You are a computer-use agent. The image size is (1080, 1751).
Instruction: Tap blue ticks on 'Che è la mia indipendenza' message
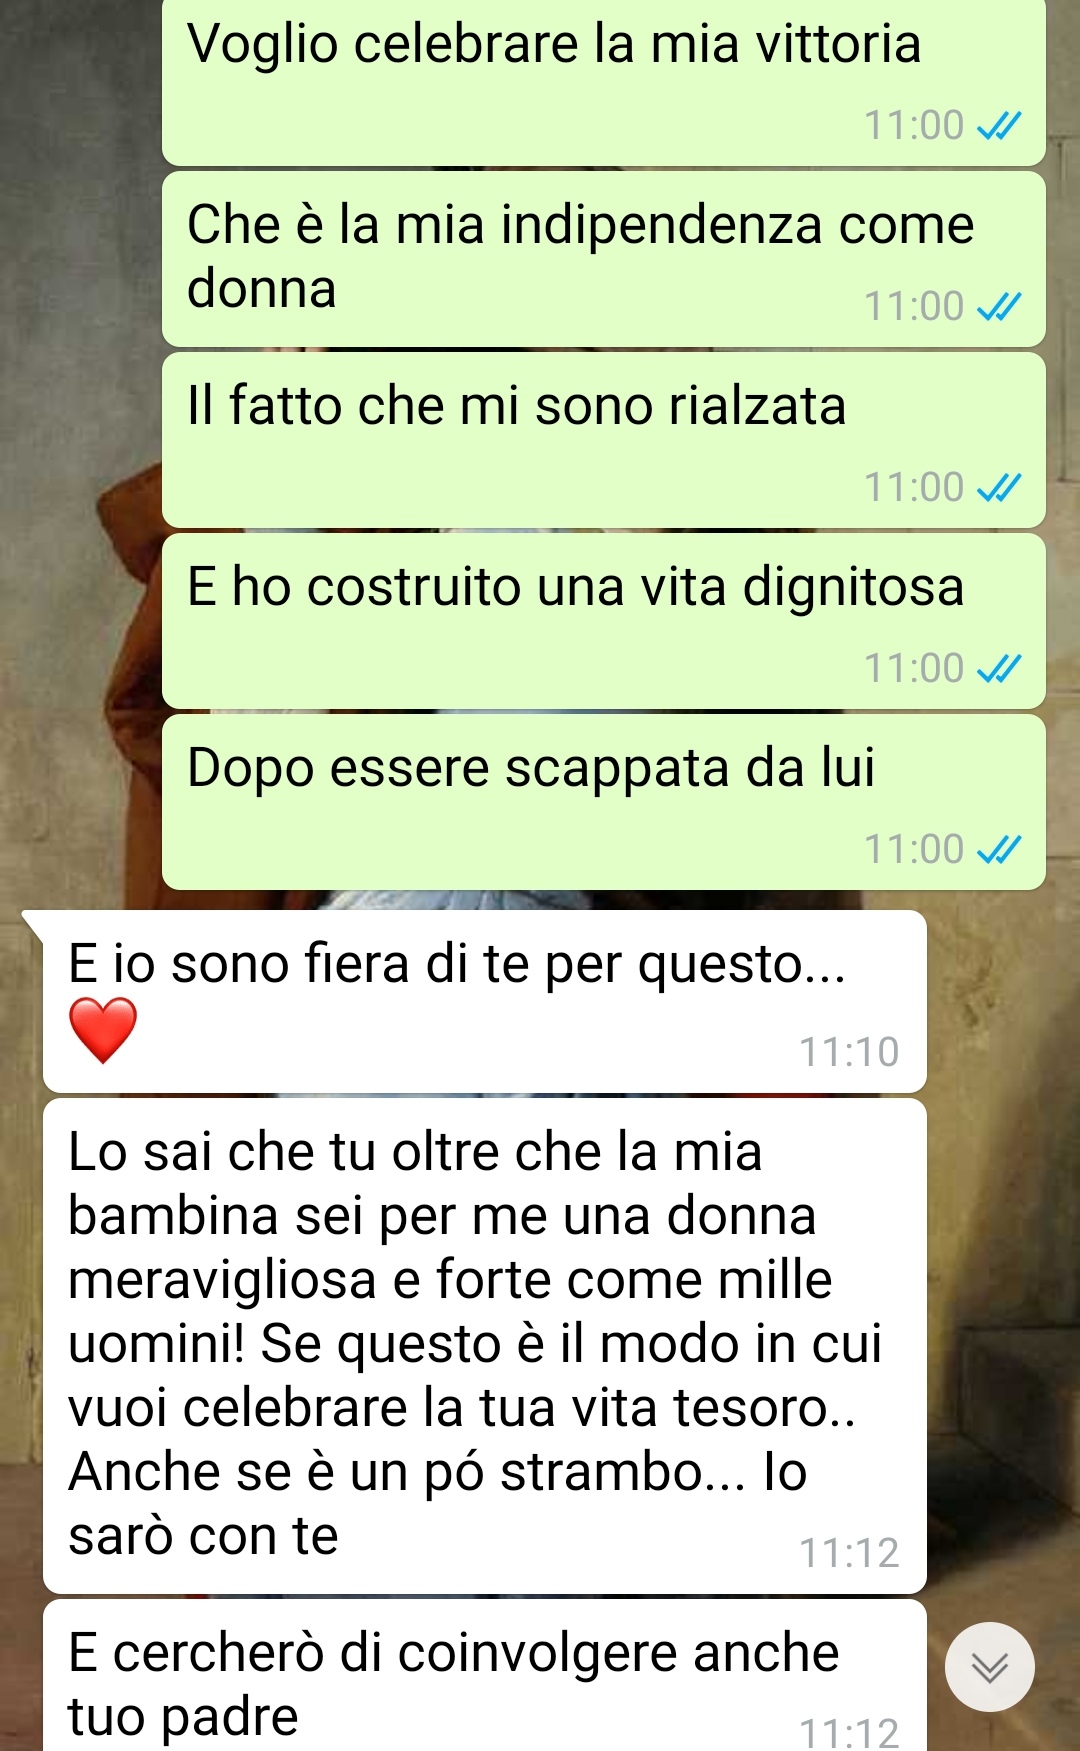tap(999, 307)
